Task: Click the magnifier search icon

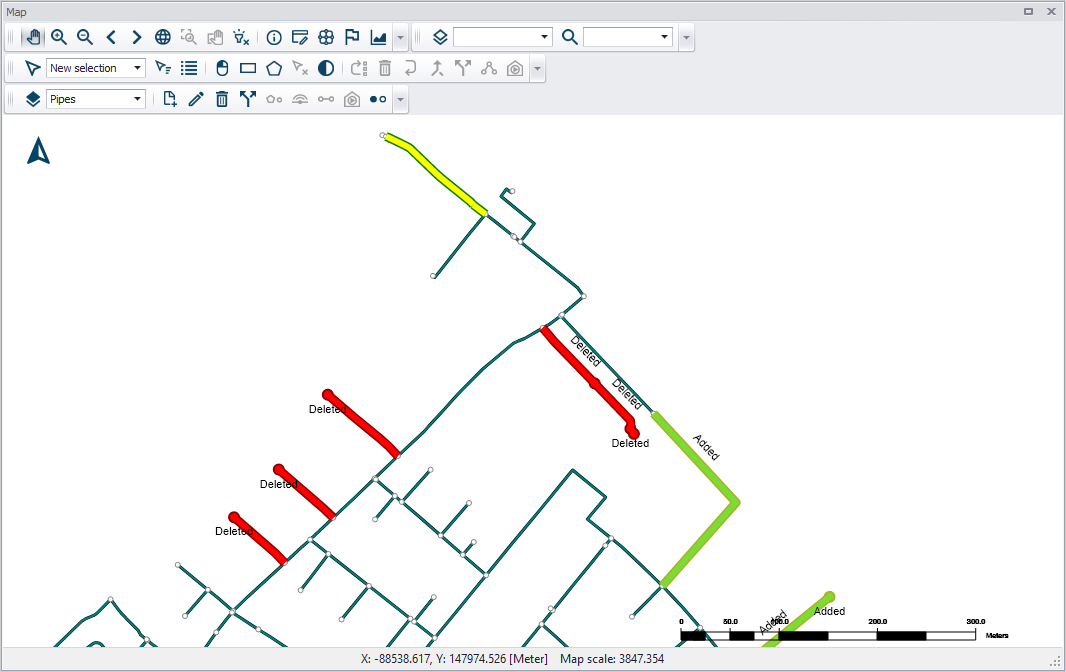Action: (570, 37)
